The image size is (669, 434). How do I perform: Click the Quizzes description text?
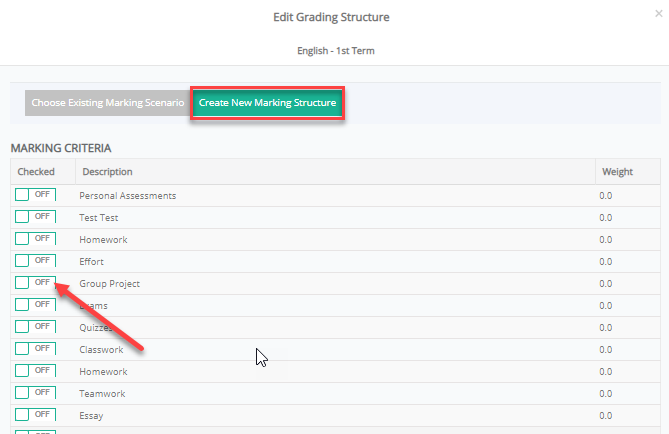[96, 328]
